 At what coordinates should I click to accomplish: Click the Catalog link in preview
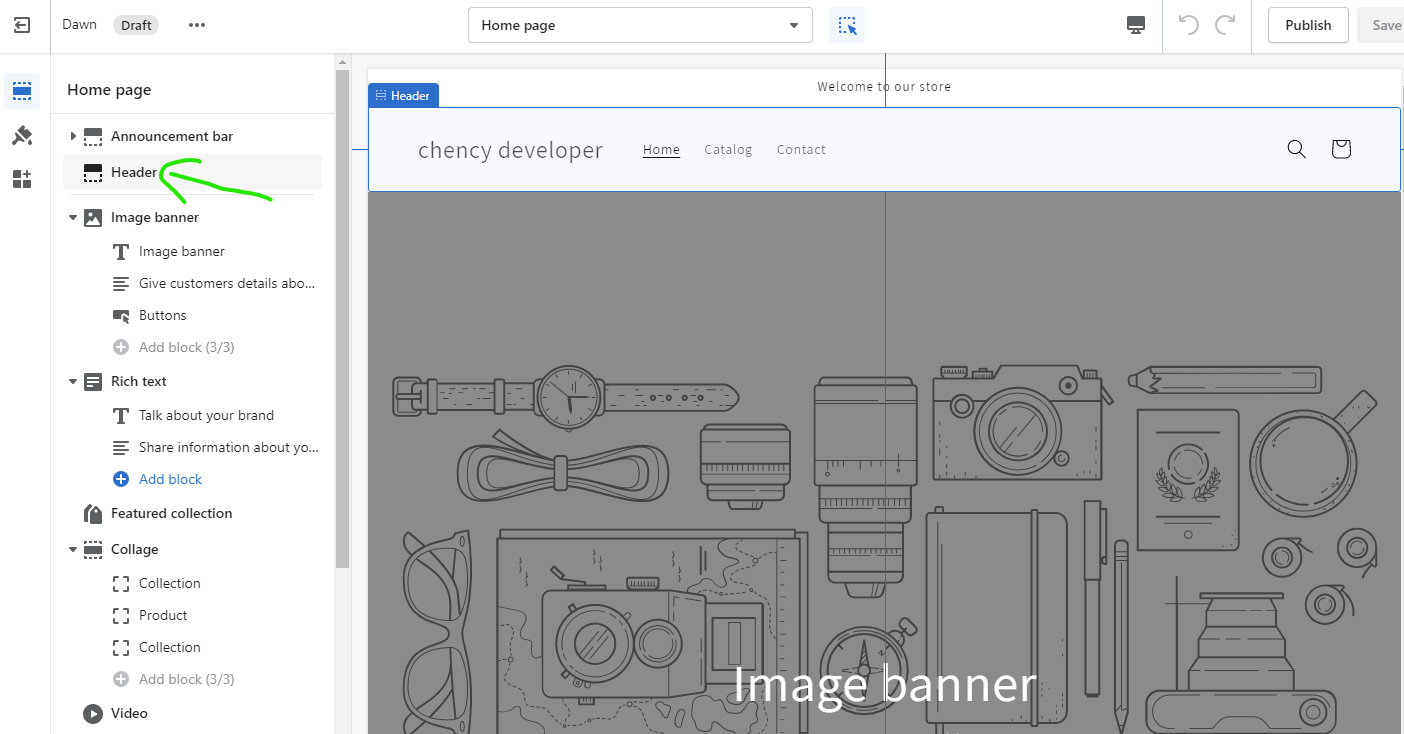pos(727,150)
